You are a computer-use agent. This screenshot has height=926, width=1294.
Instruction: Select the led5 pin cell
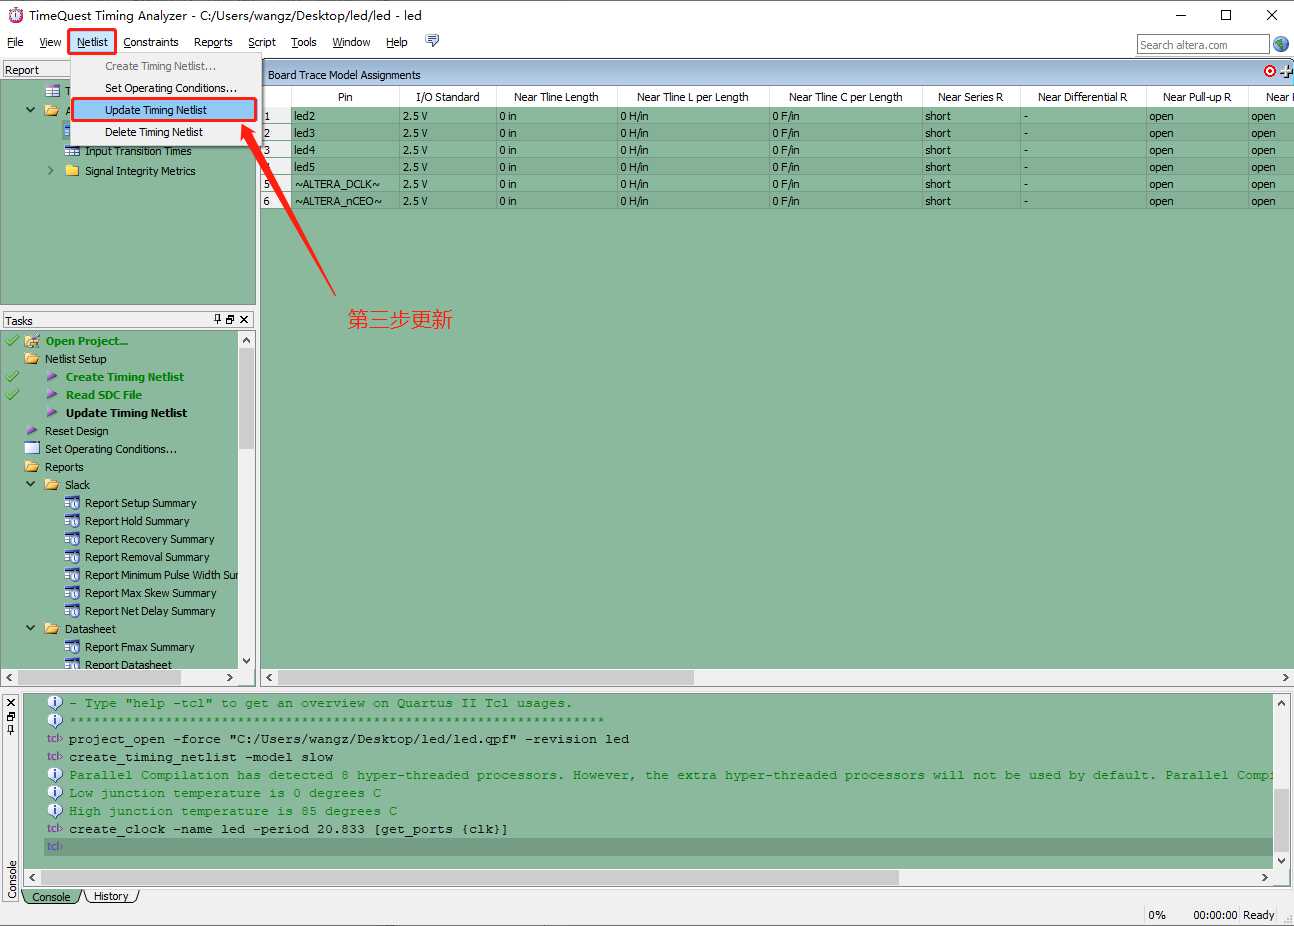[x=345, y=167]
